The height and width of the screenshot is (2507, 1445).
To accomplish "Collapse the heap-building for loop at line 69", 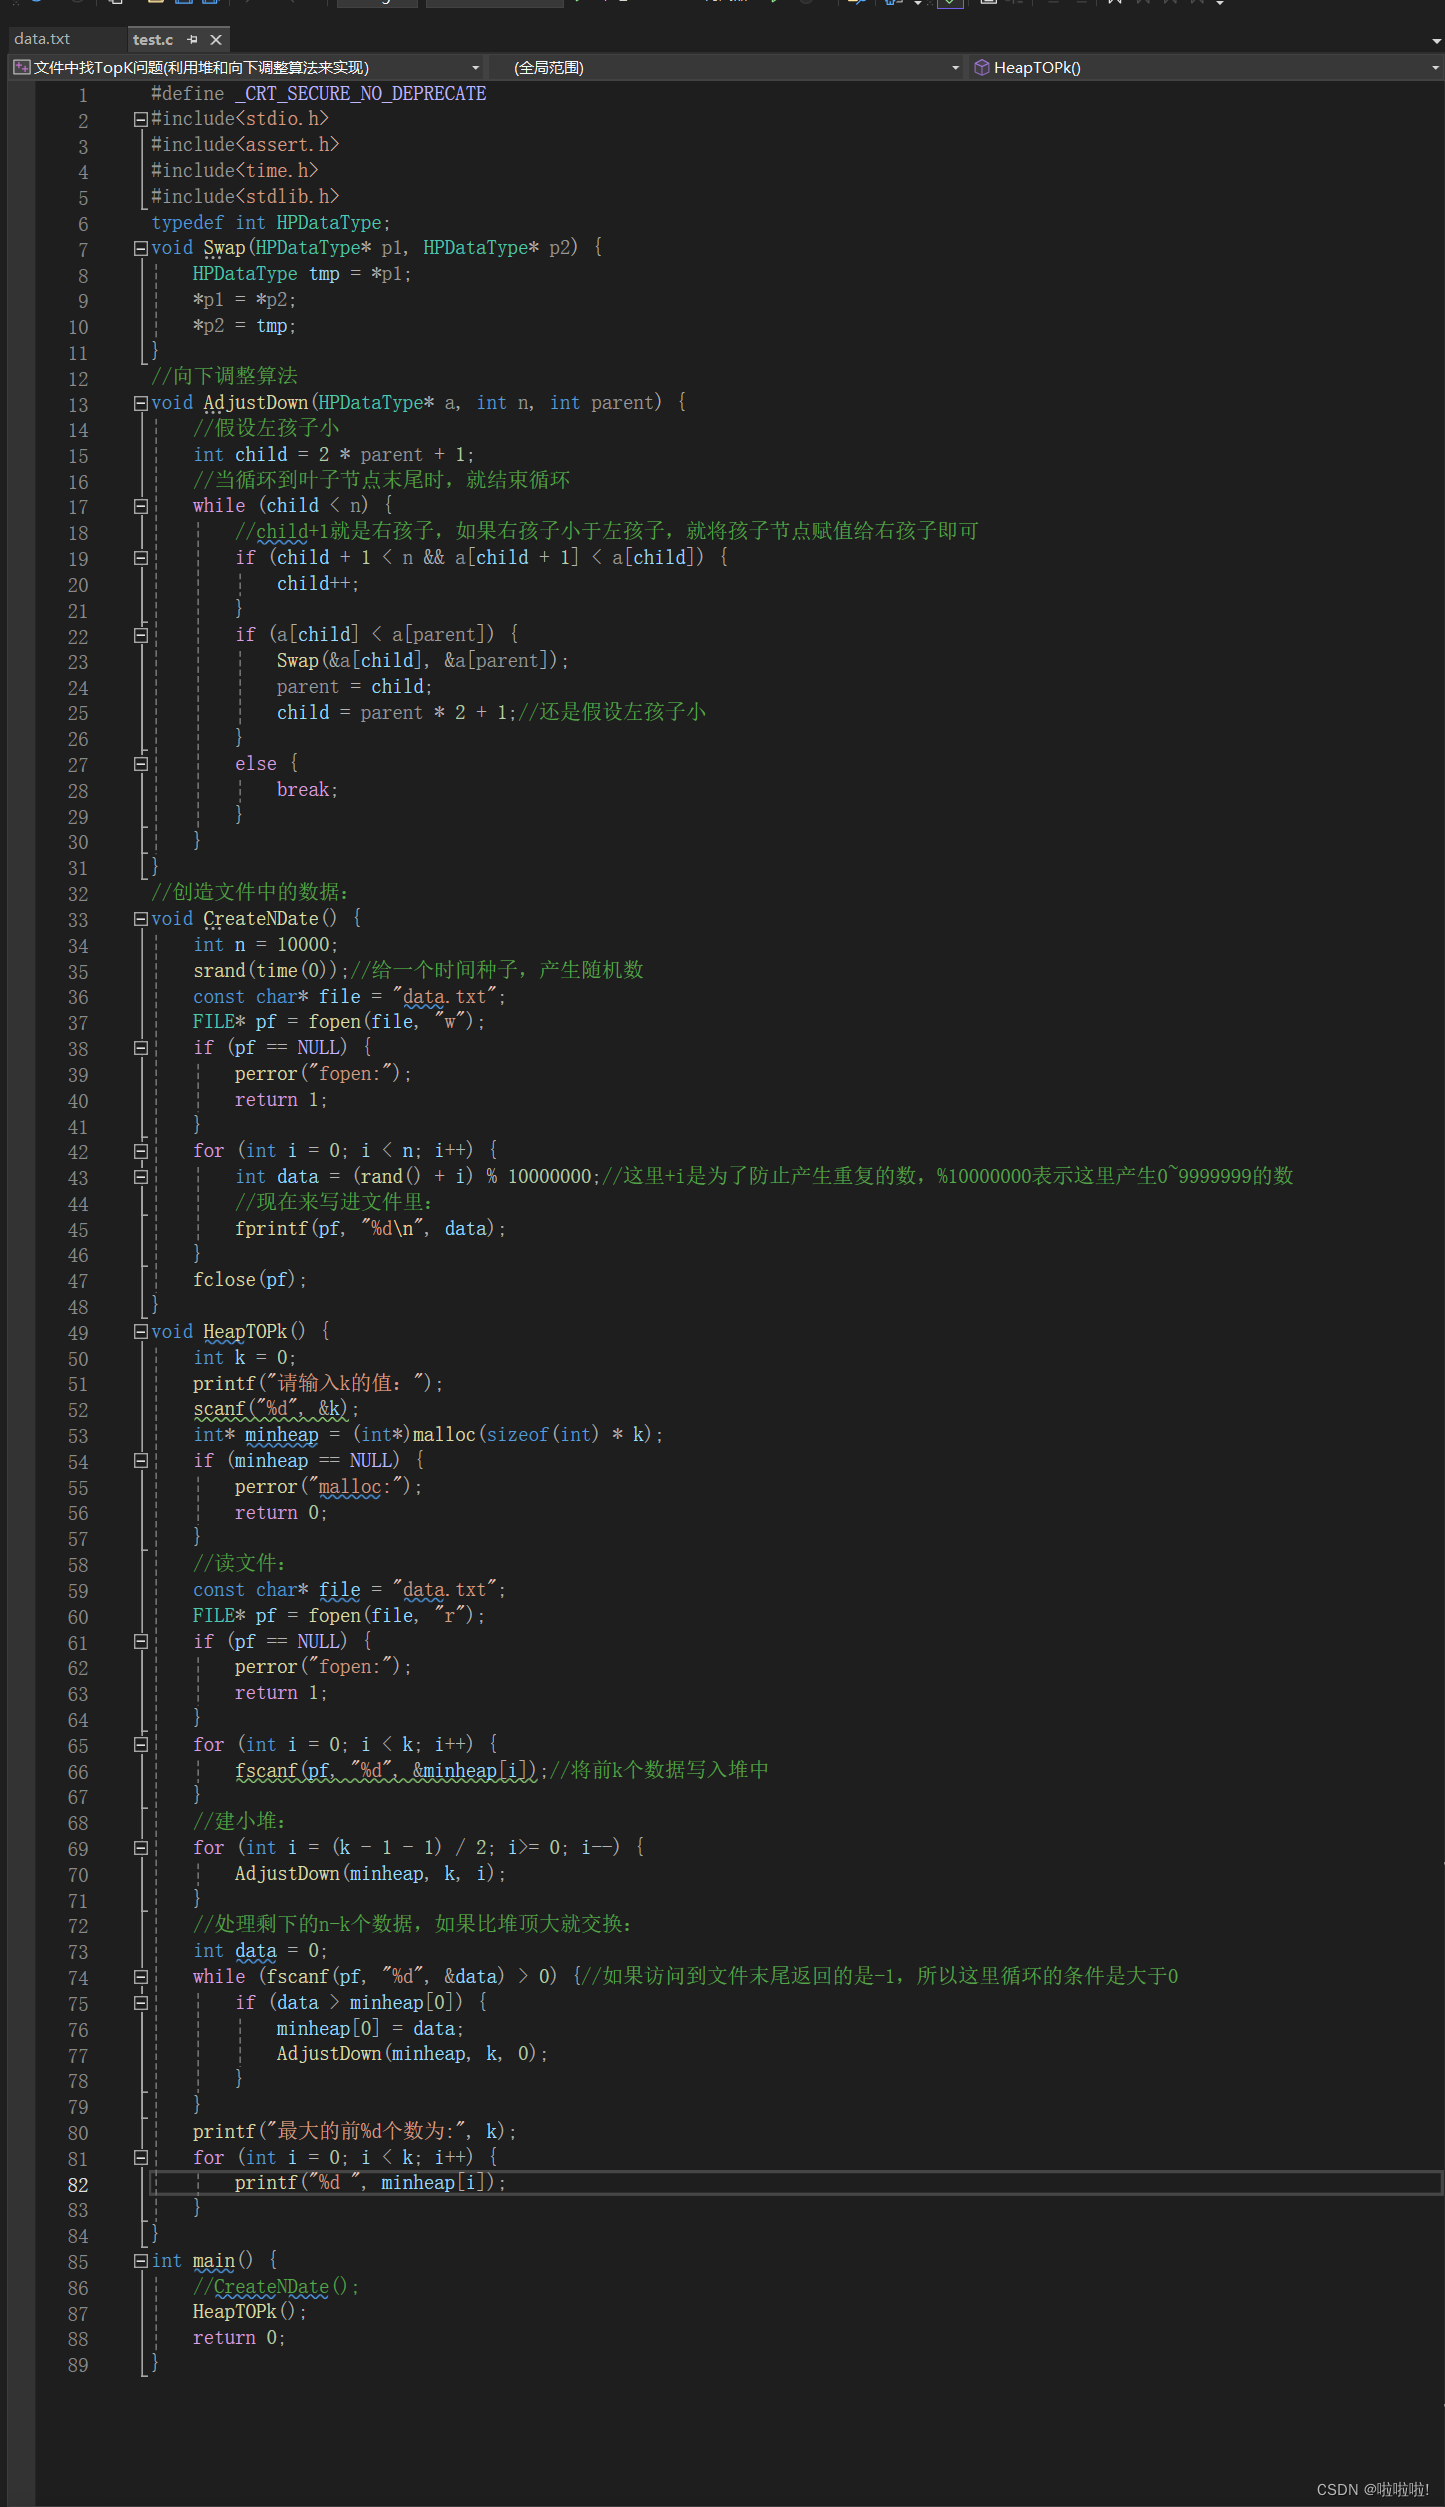I will pos(141,1848).
